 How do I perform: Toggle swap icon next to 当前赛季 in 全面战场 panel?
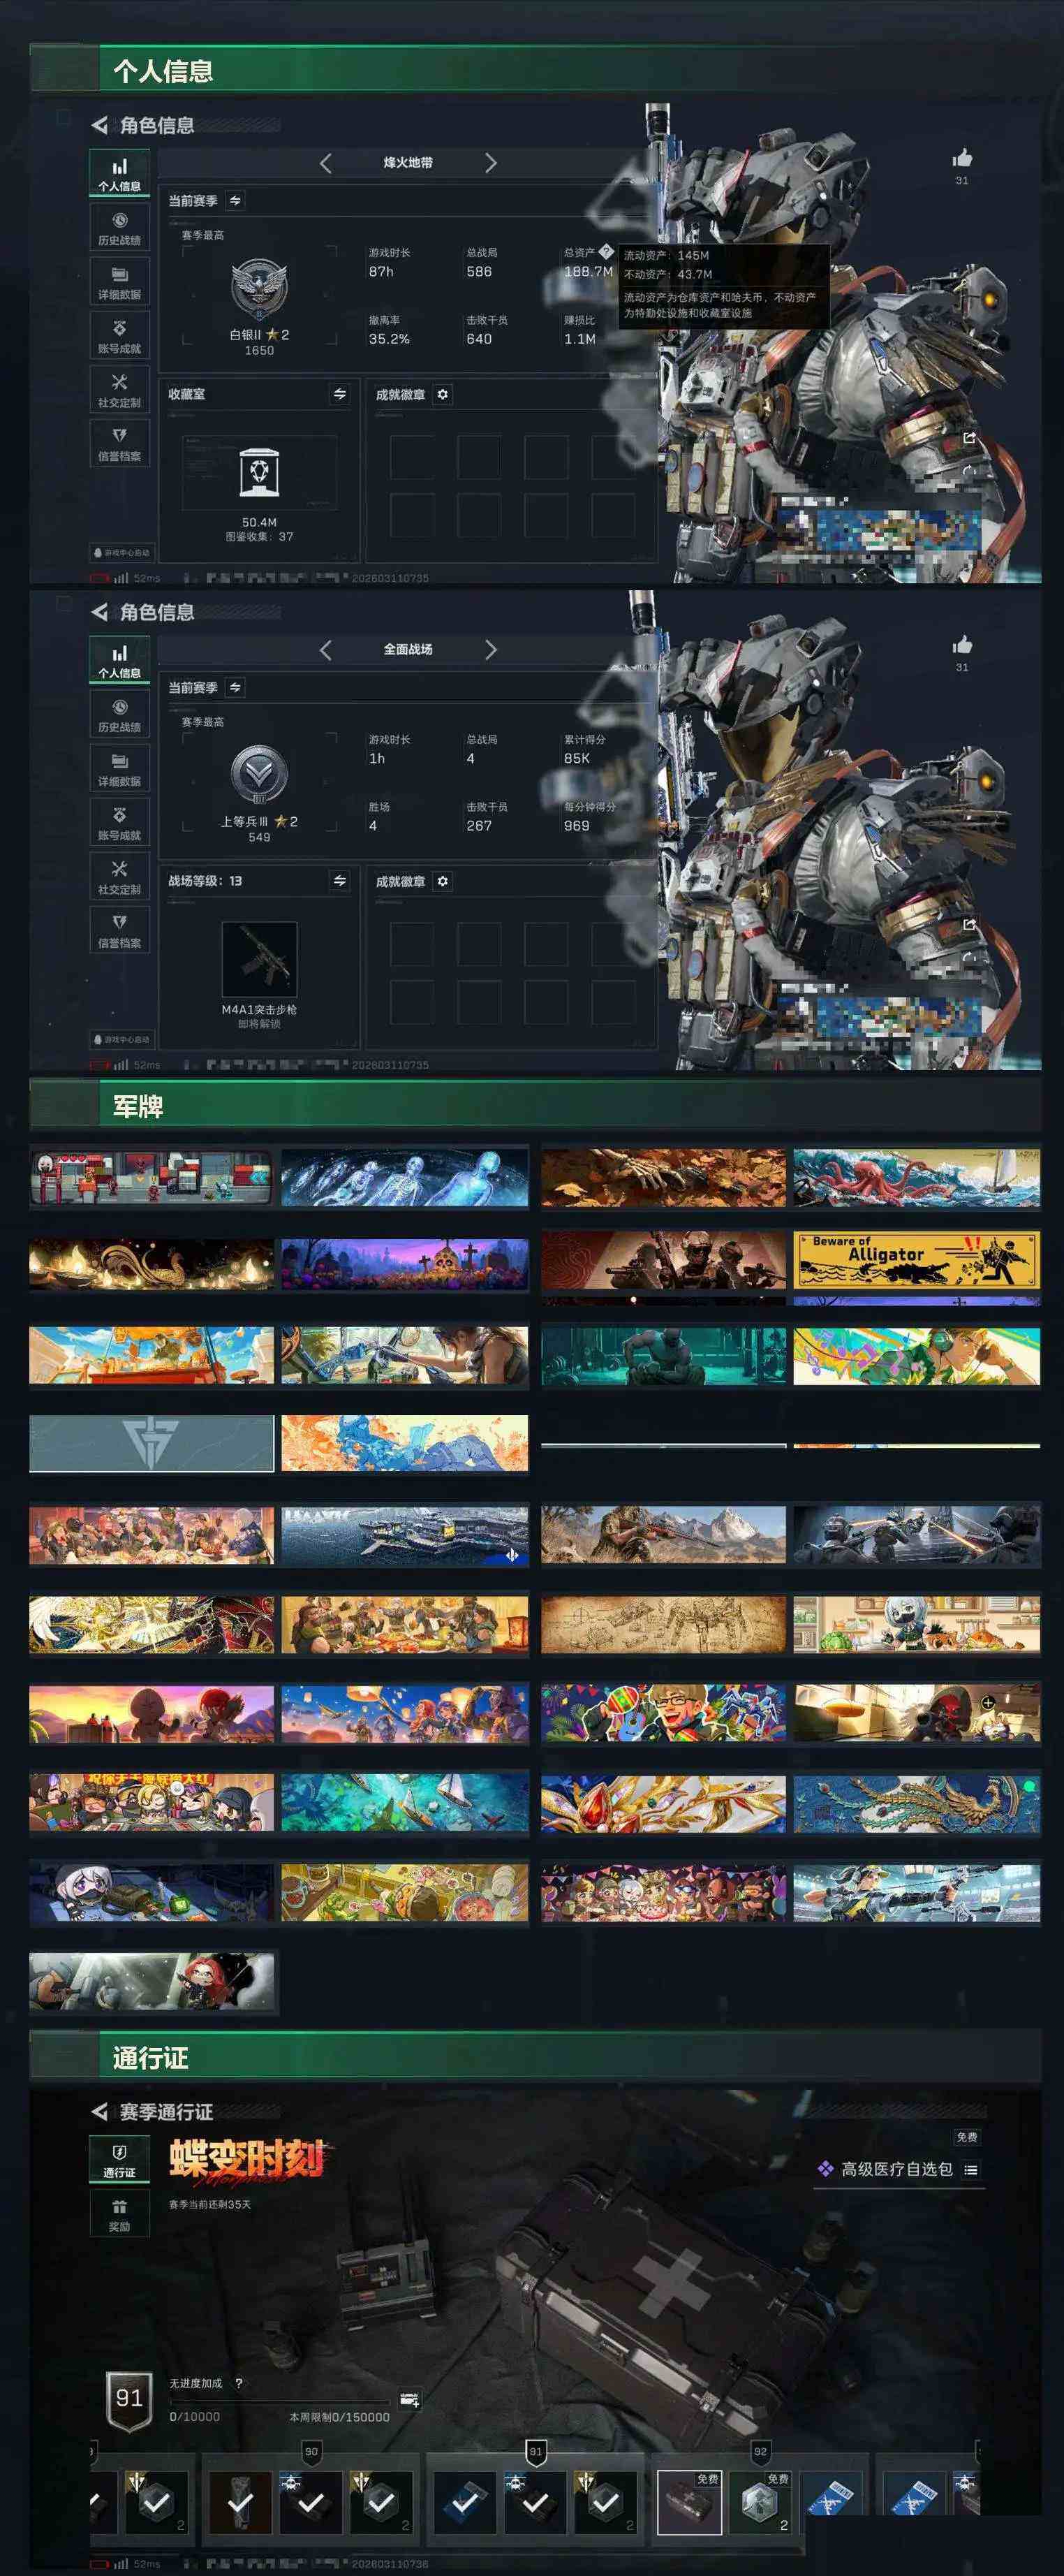click(x=235, y=688)
